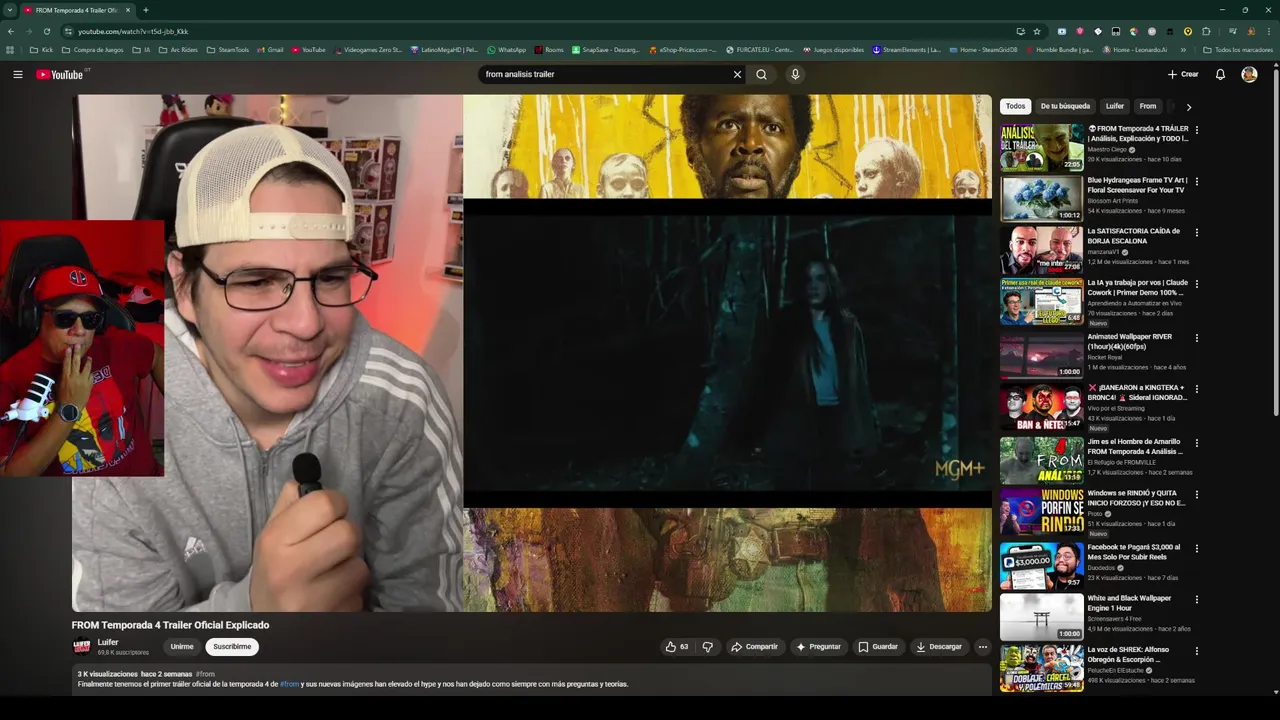Click the magnifying glass search button
The height and width of the screenshot is (720, 1280).
click(761, 74)
